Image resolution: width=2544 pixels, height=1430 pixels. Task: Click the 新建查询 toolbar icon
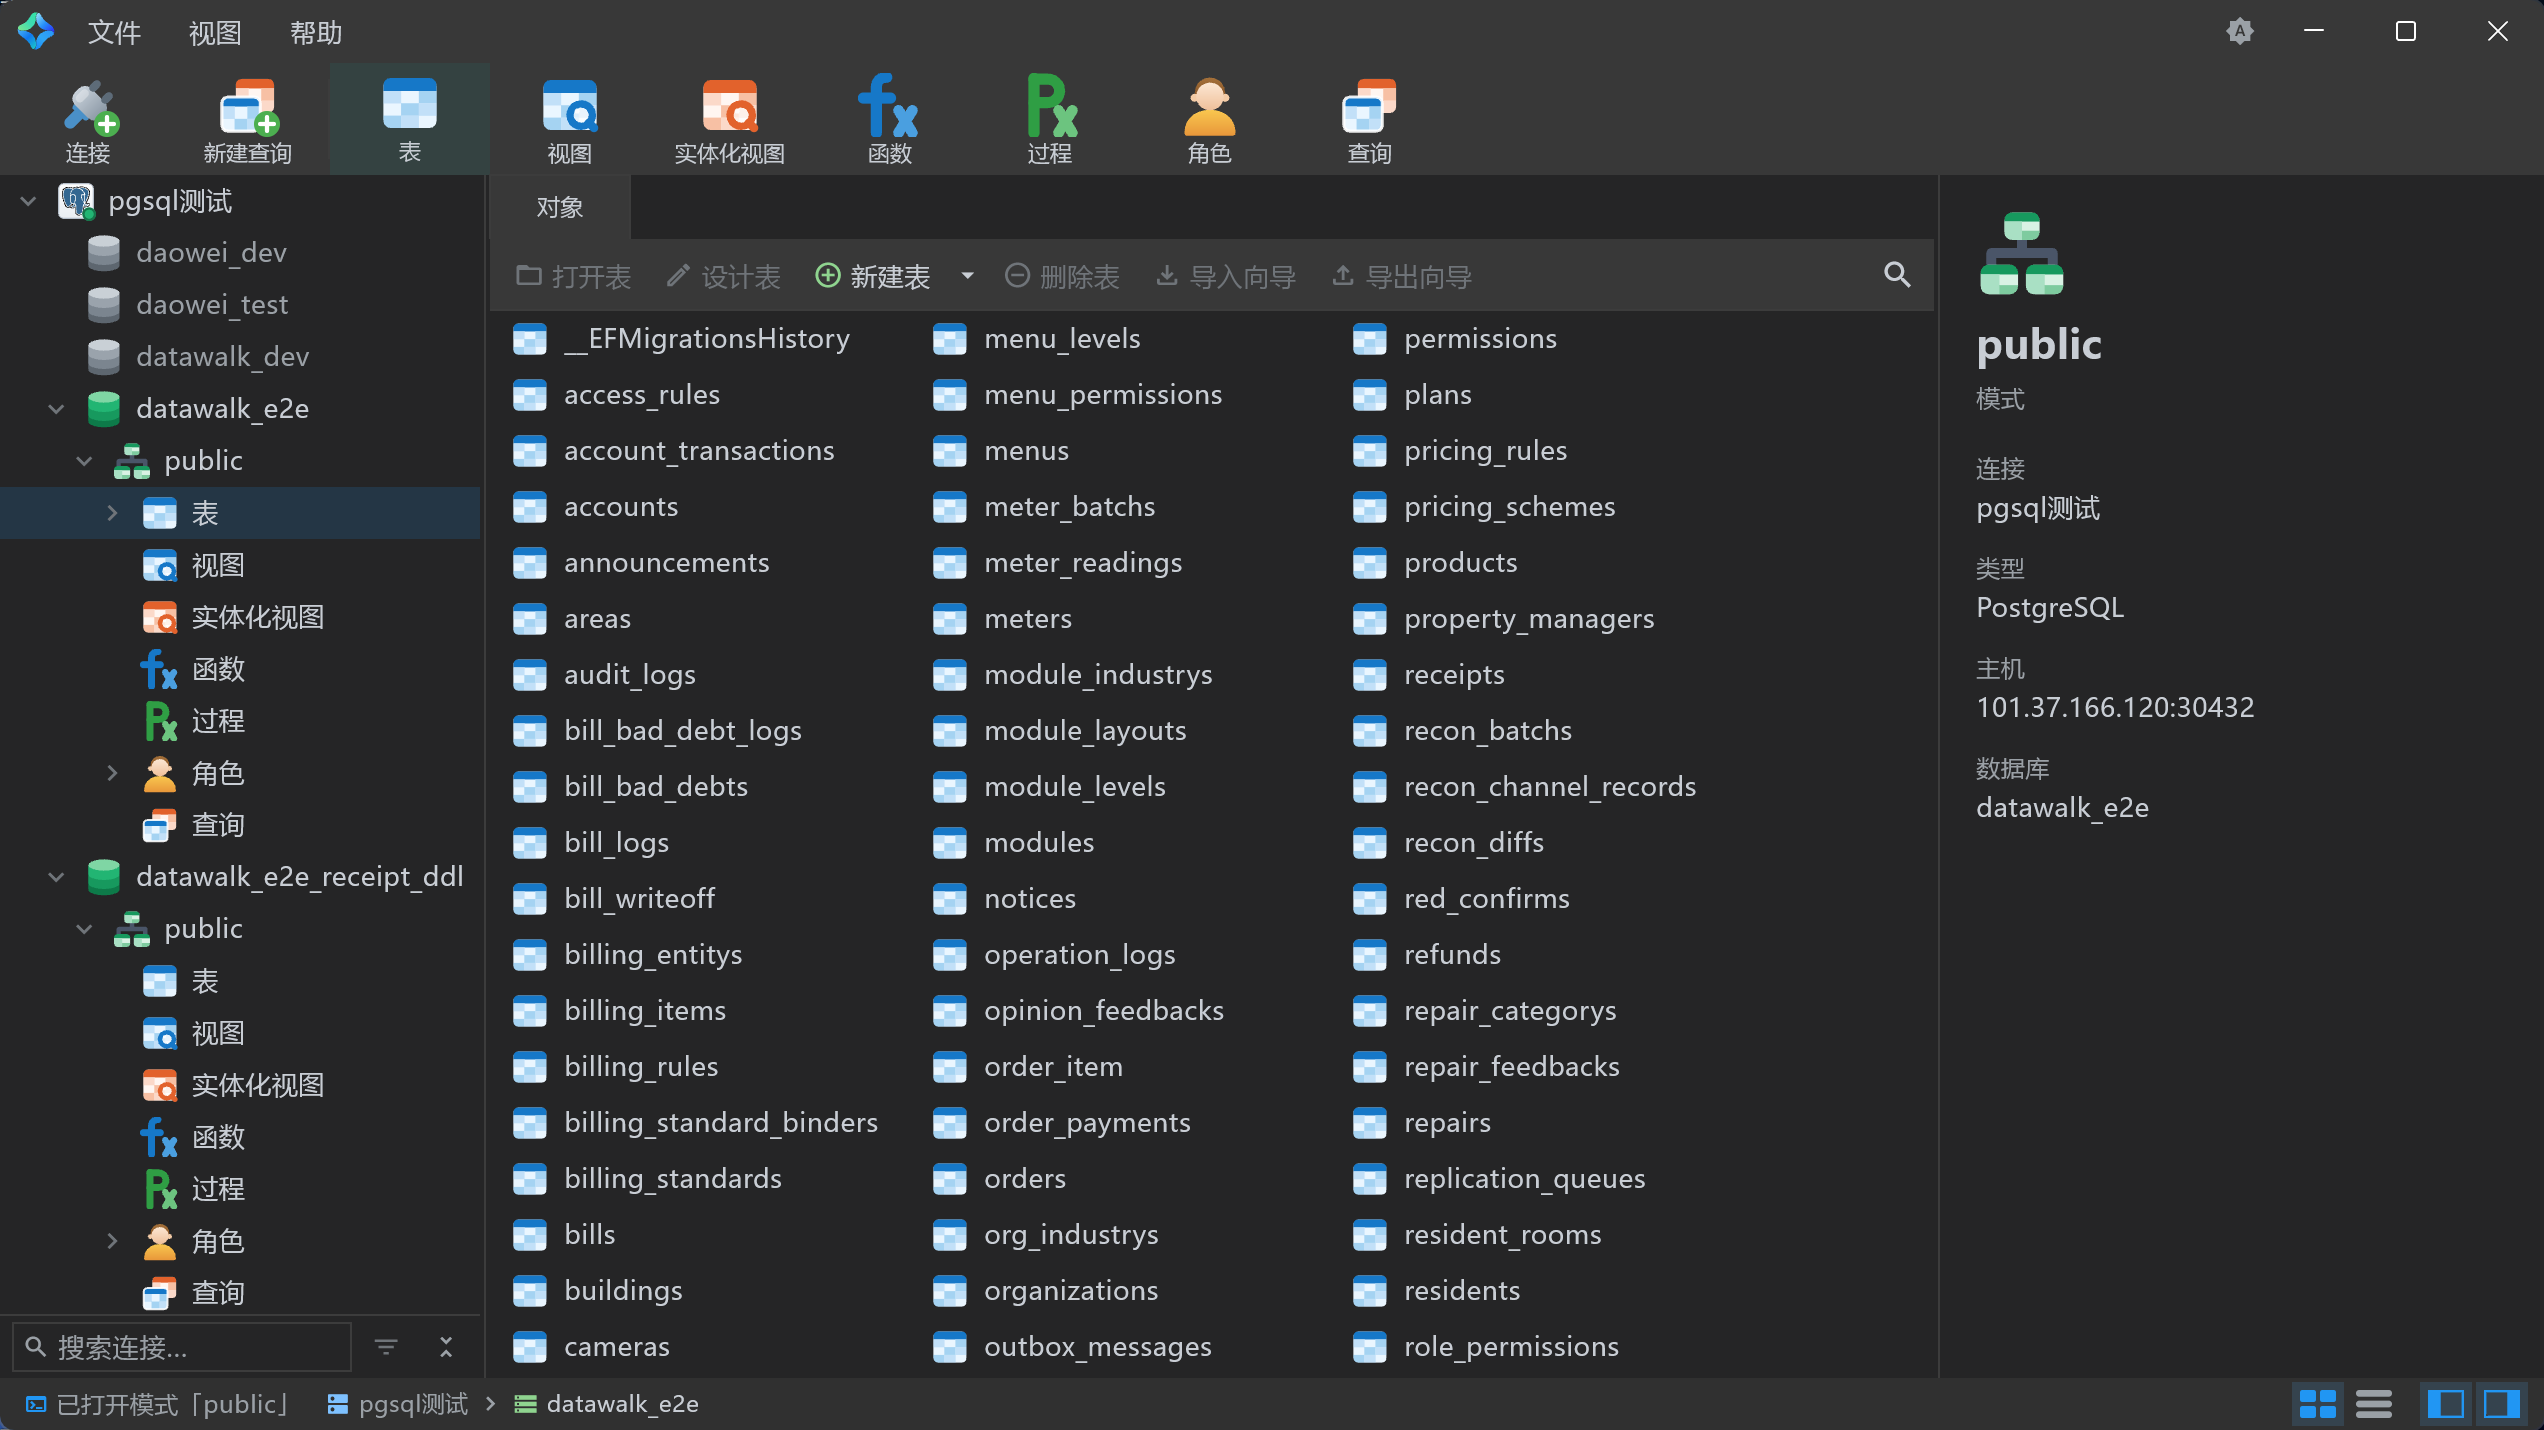247,122
